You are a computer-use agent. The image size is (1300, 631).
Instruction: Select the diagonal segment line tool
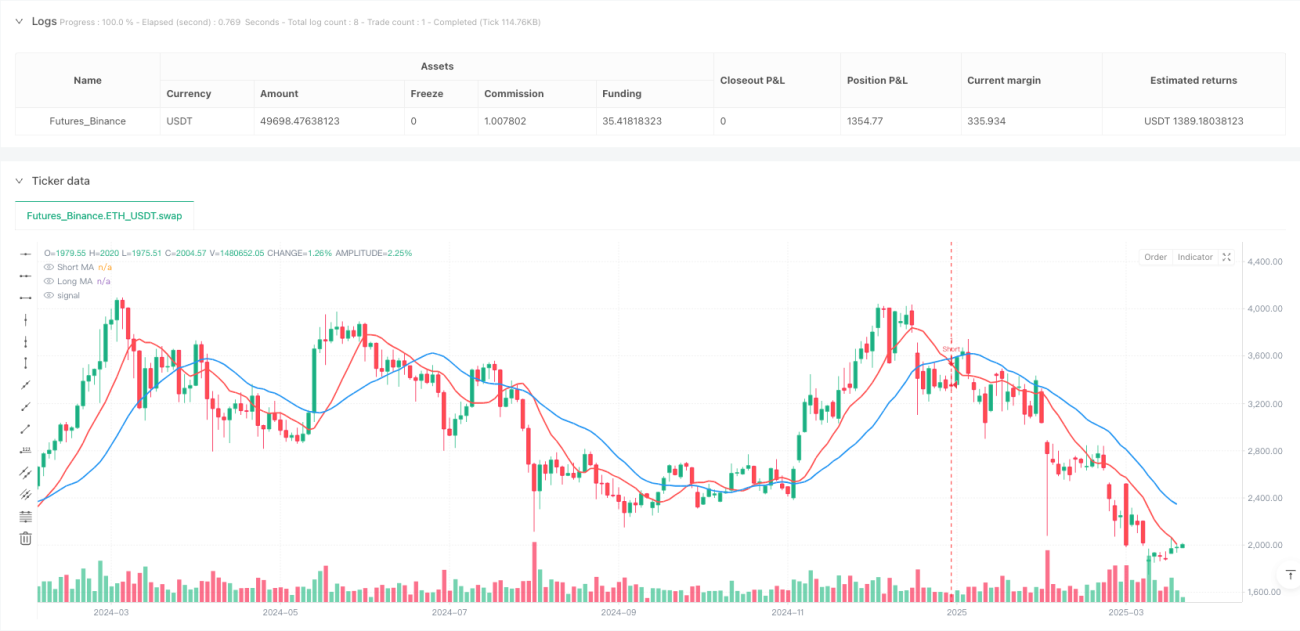tap(26, 428)
